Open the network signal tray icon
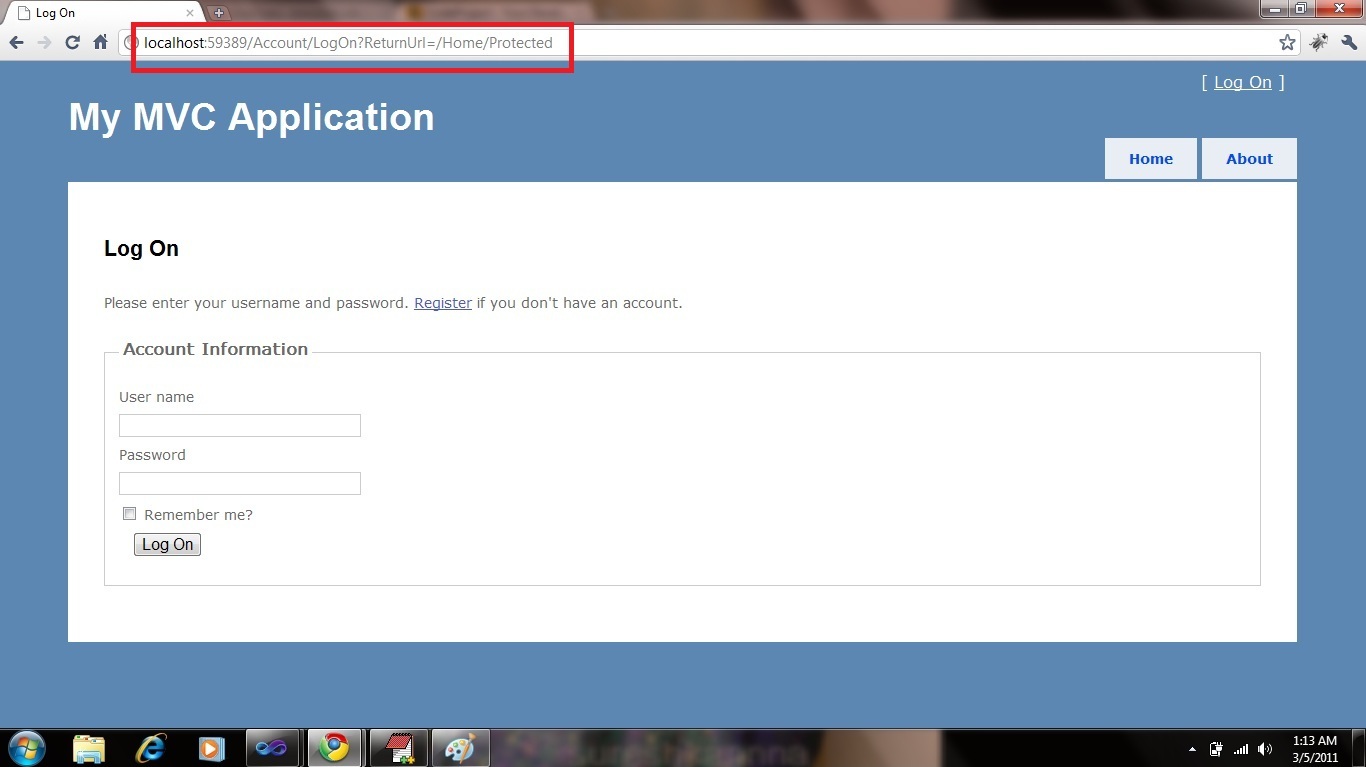Viewport: 1366px width, 767px height. click(x=1241, y=749)
